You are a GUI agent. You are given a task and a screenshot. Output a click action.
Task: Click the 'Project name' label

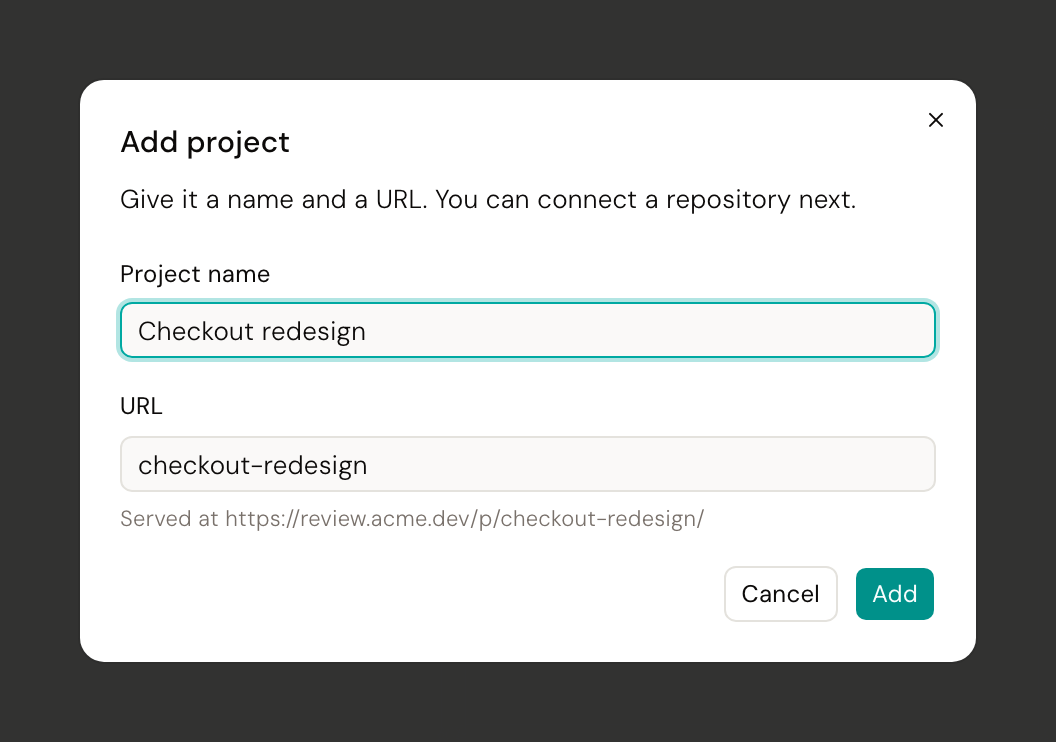(x=195, y=274)
